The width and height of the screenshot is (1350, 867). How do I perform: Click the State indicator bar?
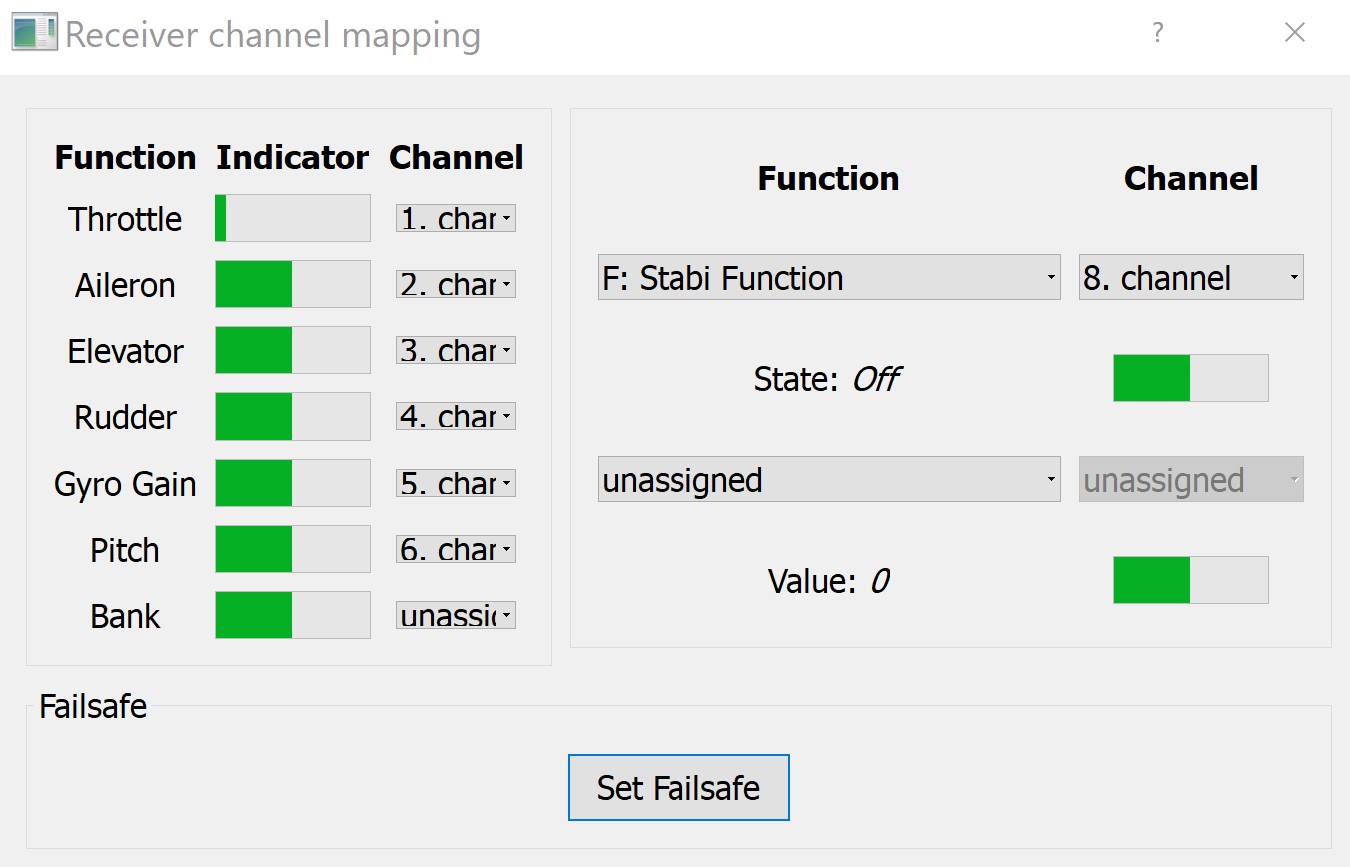1190,378
